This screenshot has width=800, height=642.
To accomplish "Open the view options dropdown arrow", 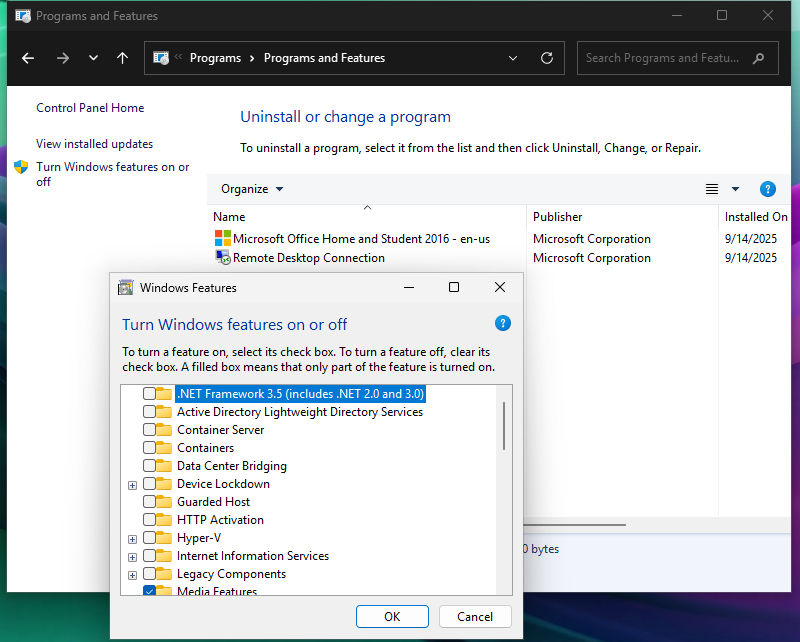I will click(x=735, y=189).
